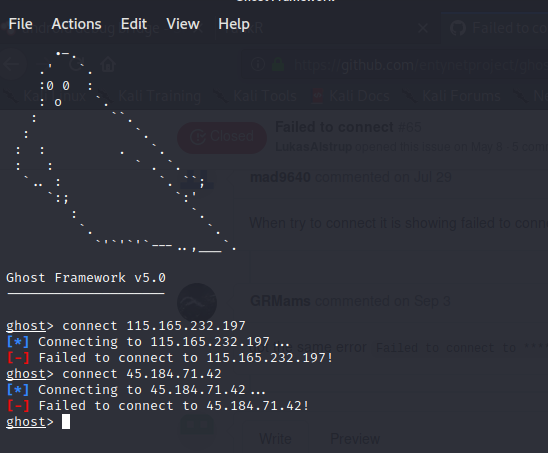Click browser back arrow behind terminal
This screenshot has width=548, height=453.
[13, 65]
